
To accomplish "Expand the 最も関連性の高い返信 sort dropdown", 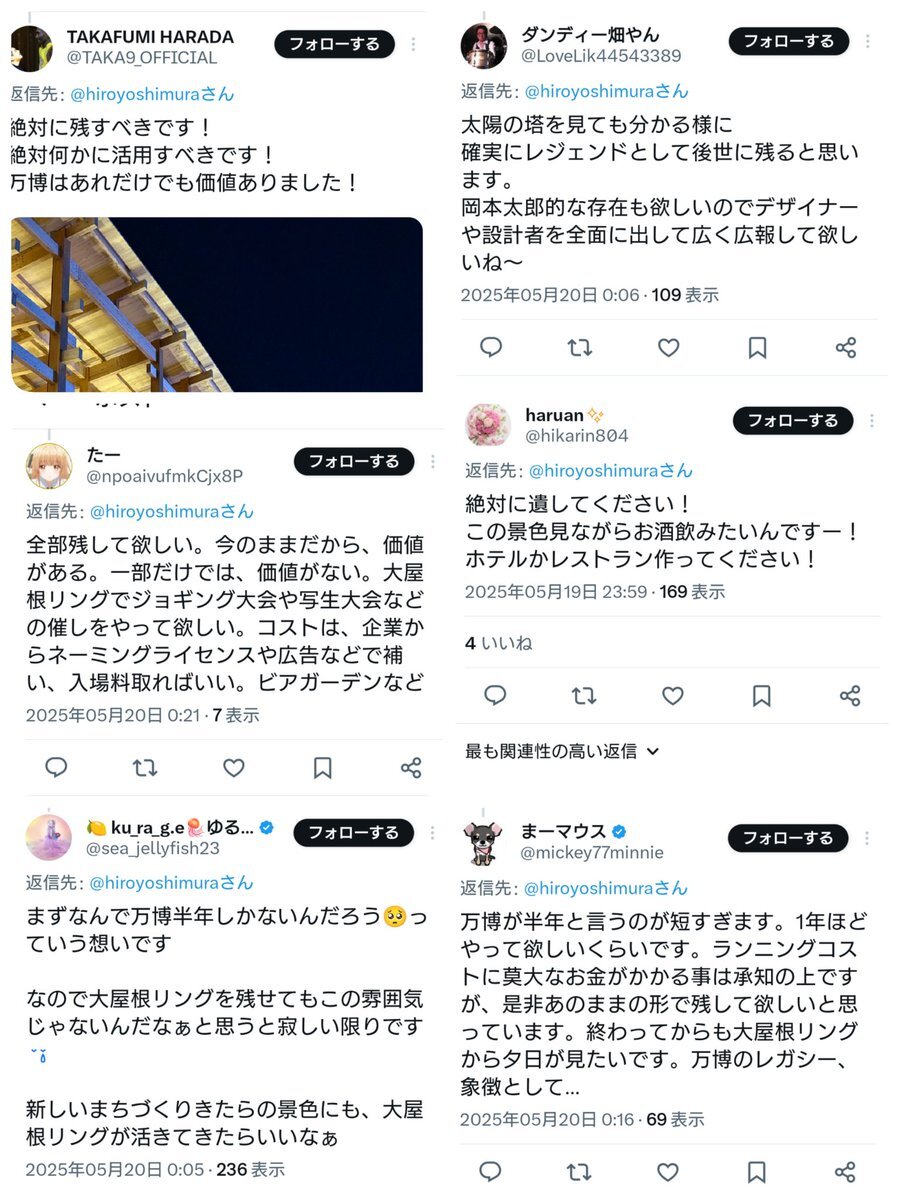I will coord(562,751).
